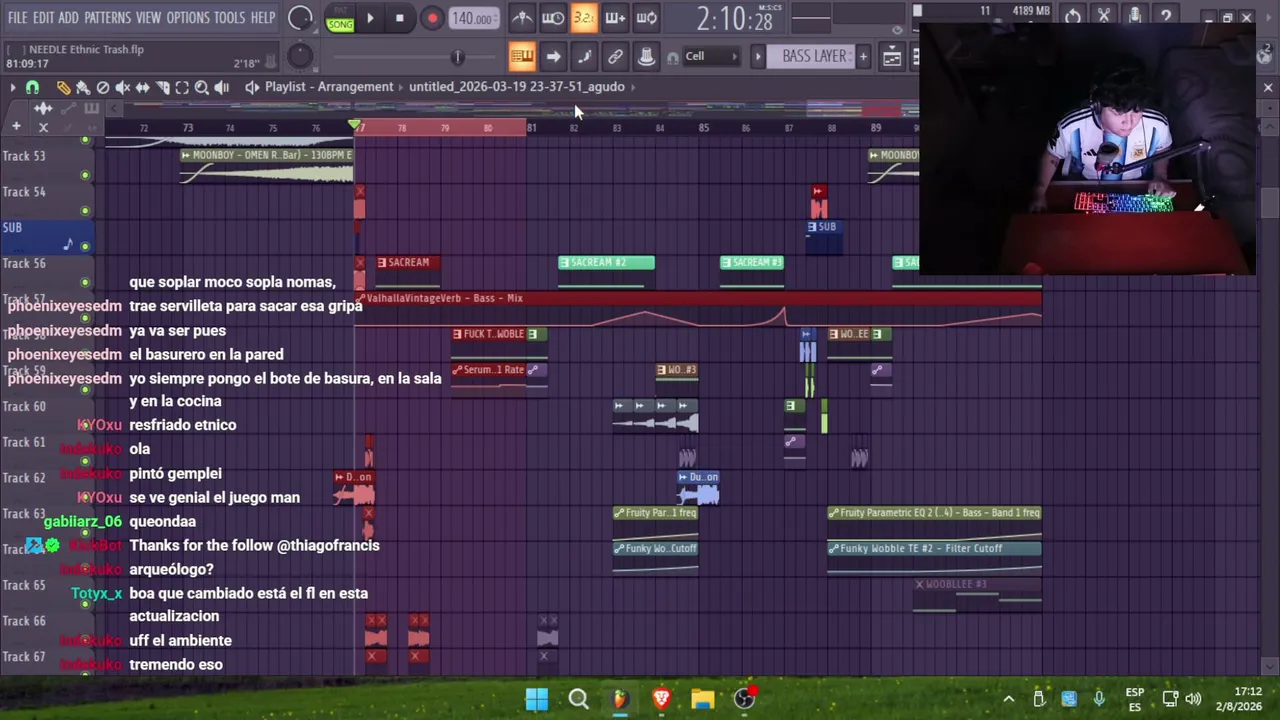Select the SUB track header
This screenshot has height=720, width=1280.
46,237
